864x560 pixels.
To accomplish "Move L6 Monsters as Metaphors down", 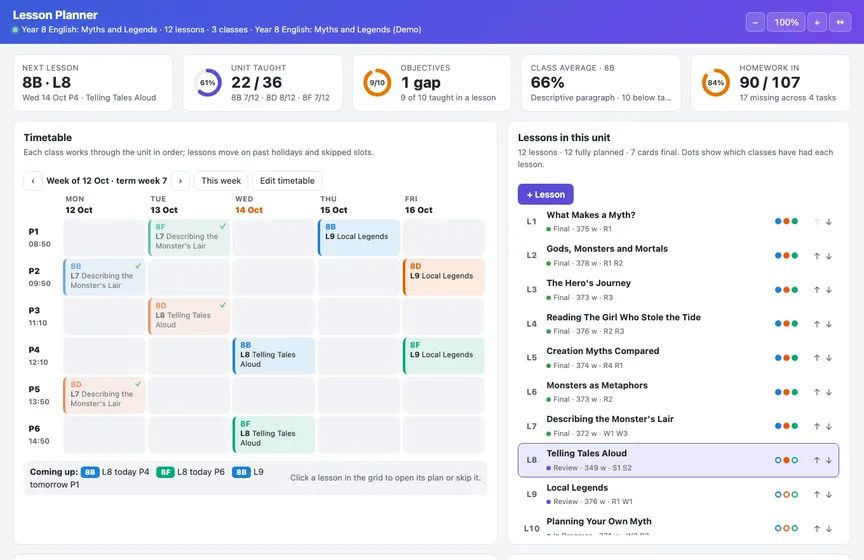I will [x=828, y=392].
